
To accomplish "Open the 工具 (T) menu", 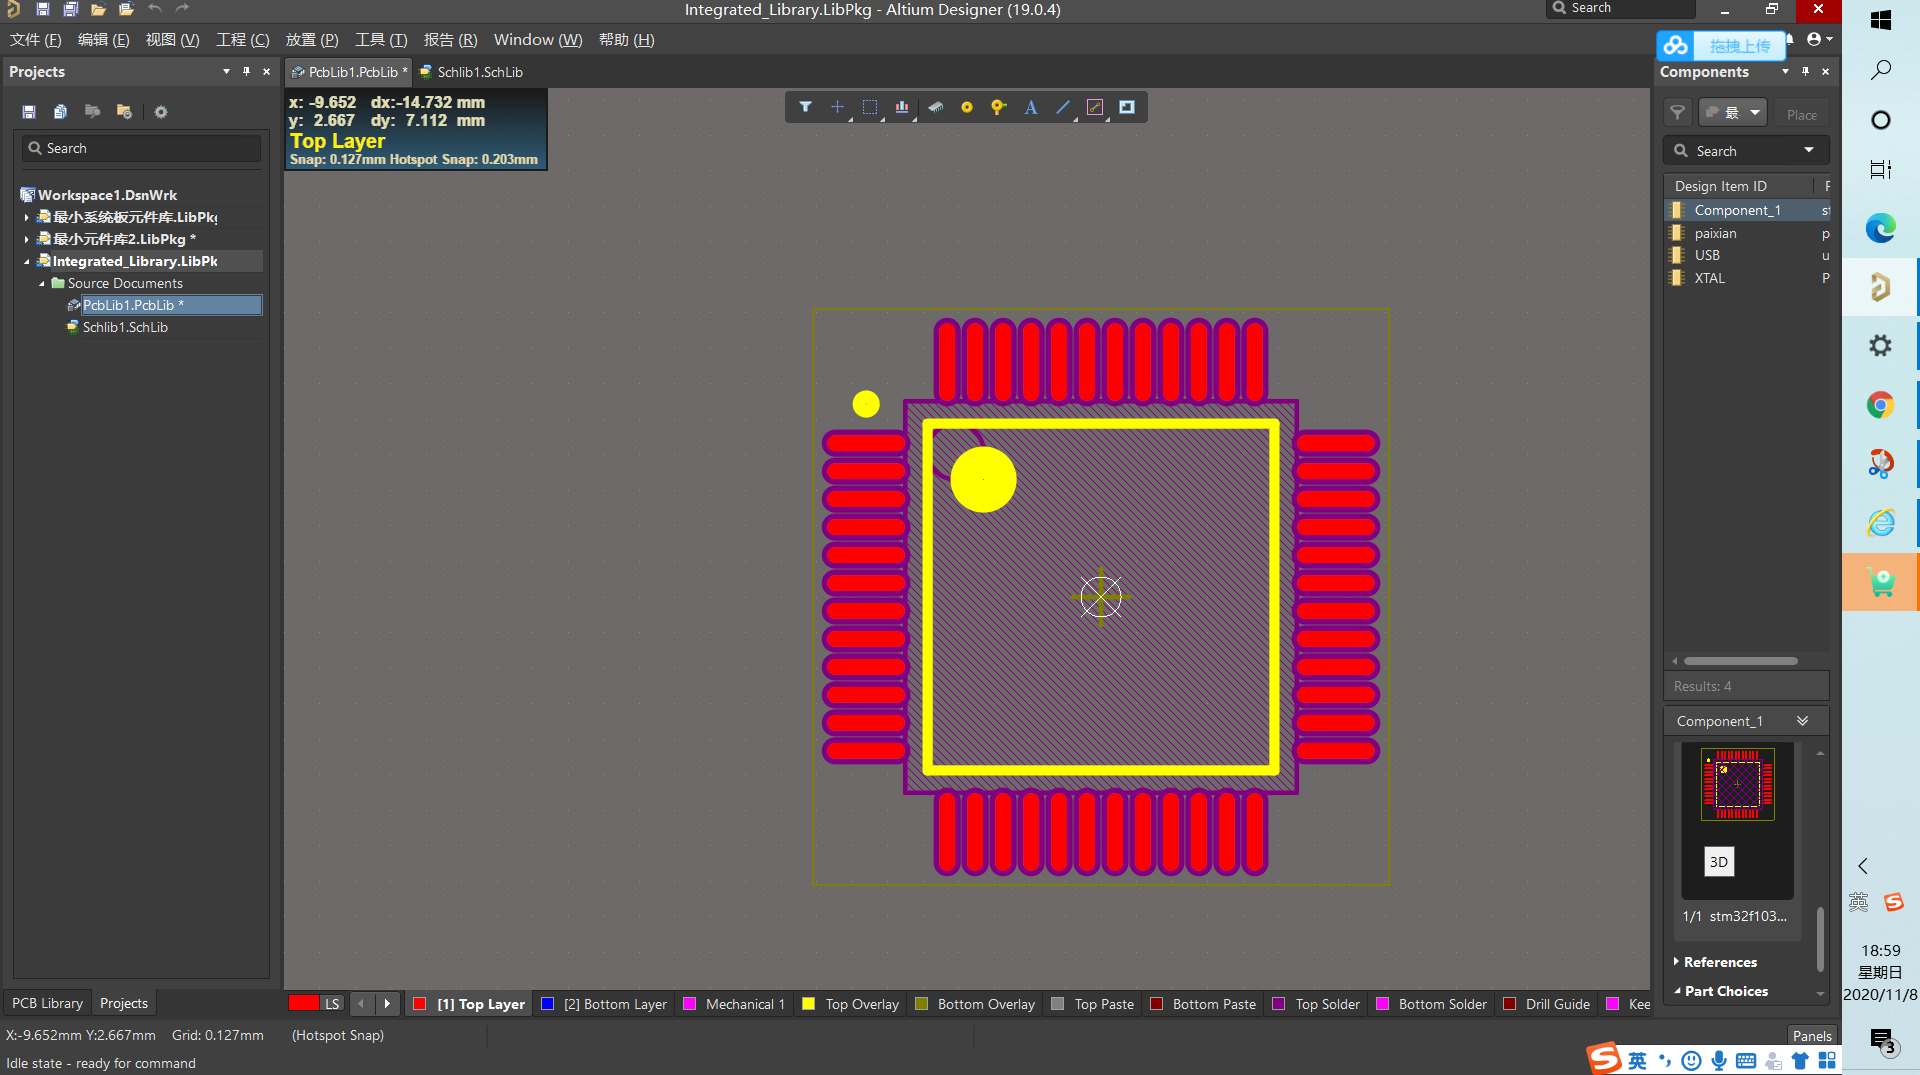I will click(381, 40).
